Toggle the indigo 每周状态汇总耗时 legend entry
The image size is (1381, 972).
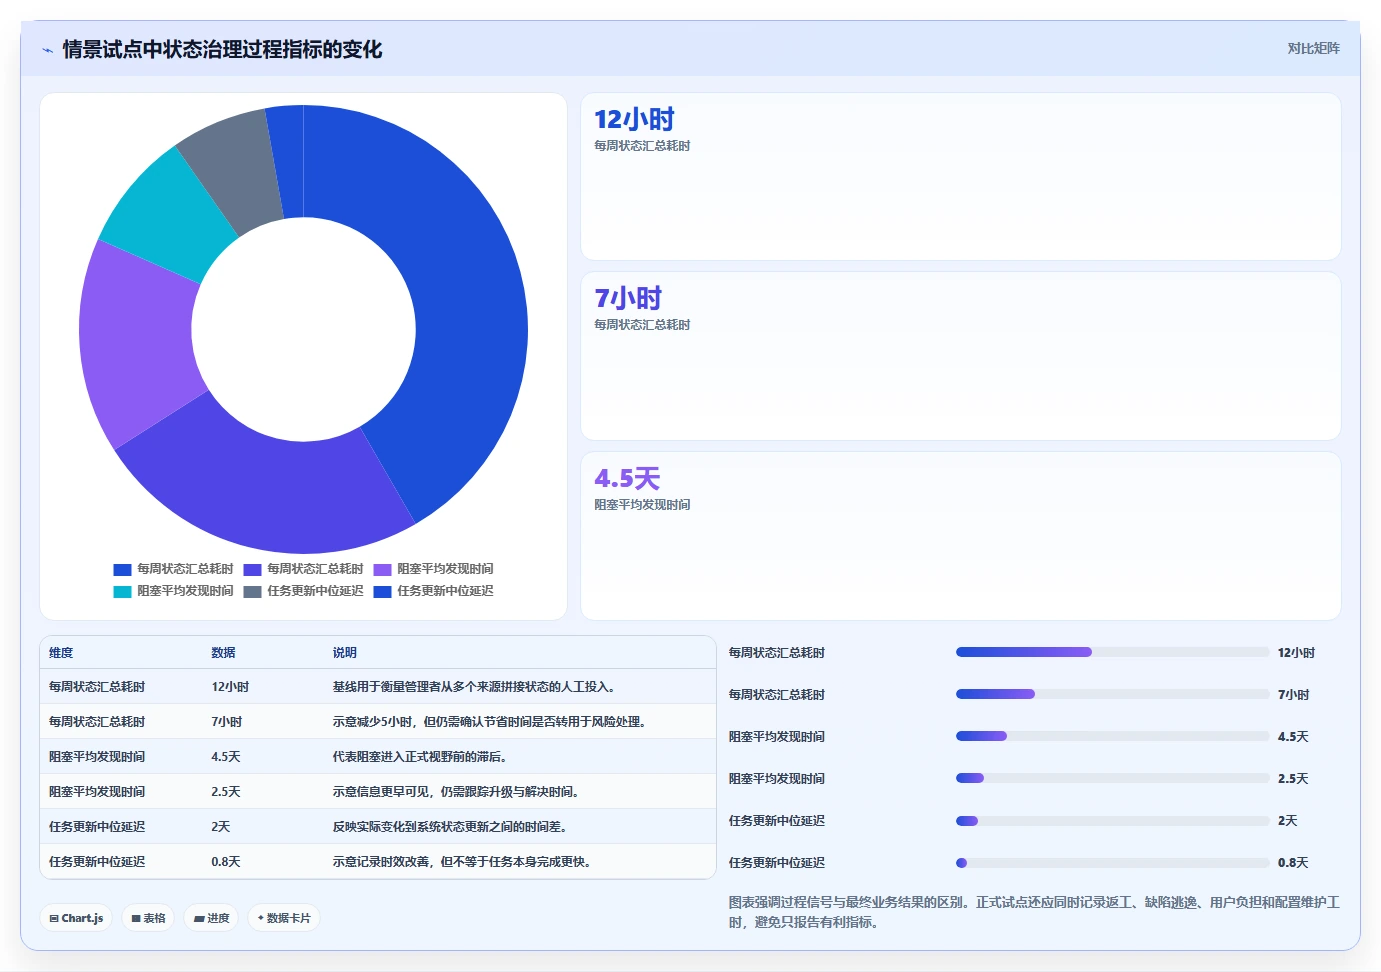point(303,569)
